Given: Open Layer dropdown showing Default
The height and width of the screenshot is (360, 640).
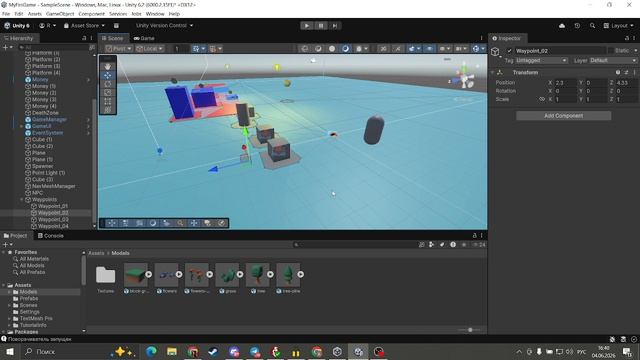Looking at the screenshot, I should pos(613,60).
